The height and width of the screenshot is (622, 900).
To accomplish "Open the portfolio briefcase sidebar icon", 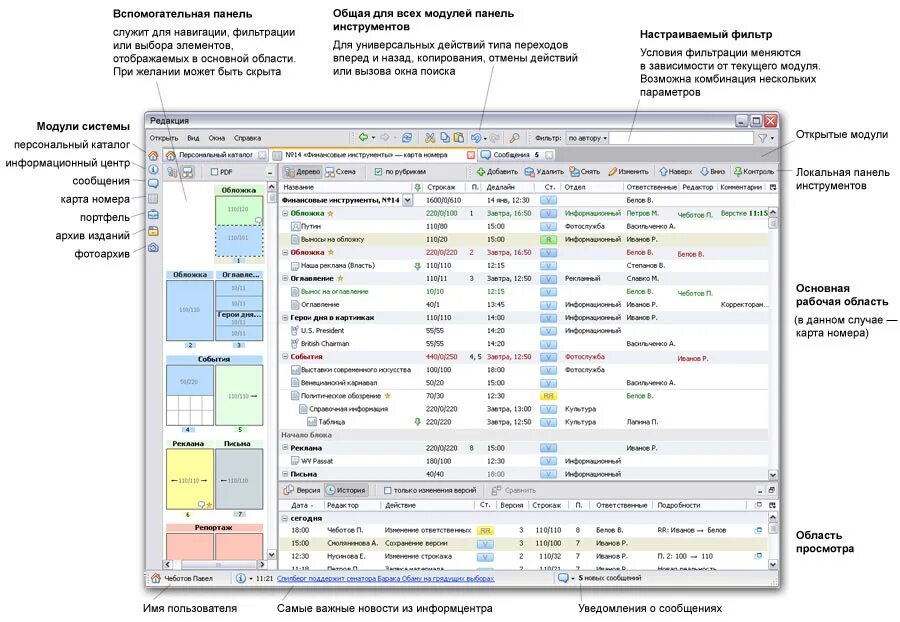I will [153, 215].
